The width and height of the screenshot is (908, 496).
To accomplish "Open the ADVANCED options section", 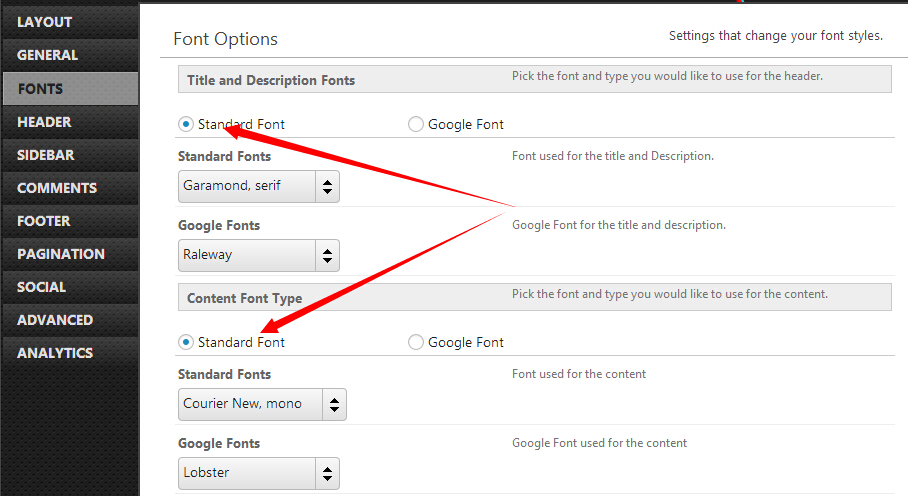I will point(55,320).
